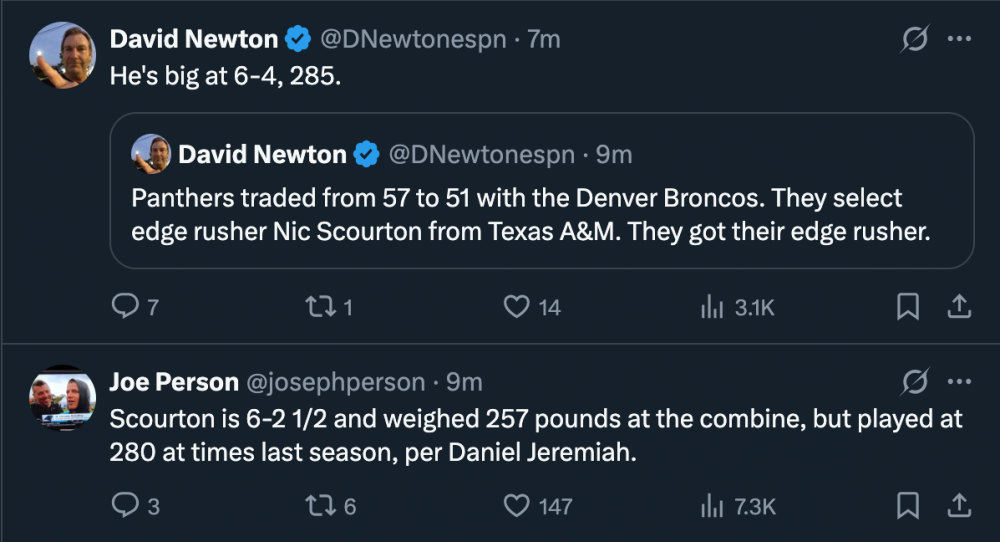Like Joe Person's tweet with 147 likes
This screenshot has width=1000, height=542.
(516, 506)
